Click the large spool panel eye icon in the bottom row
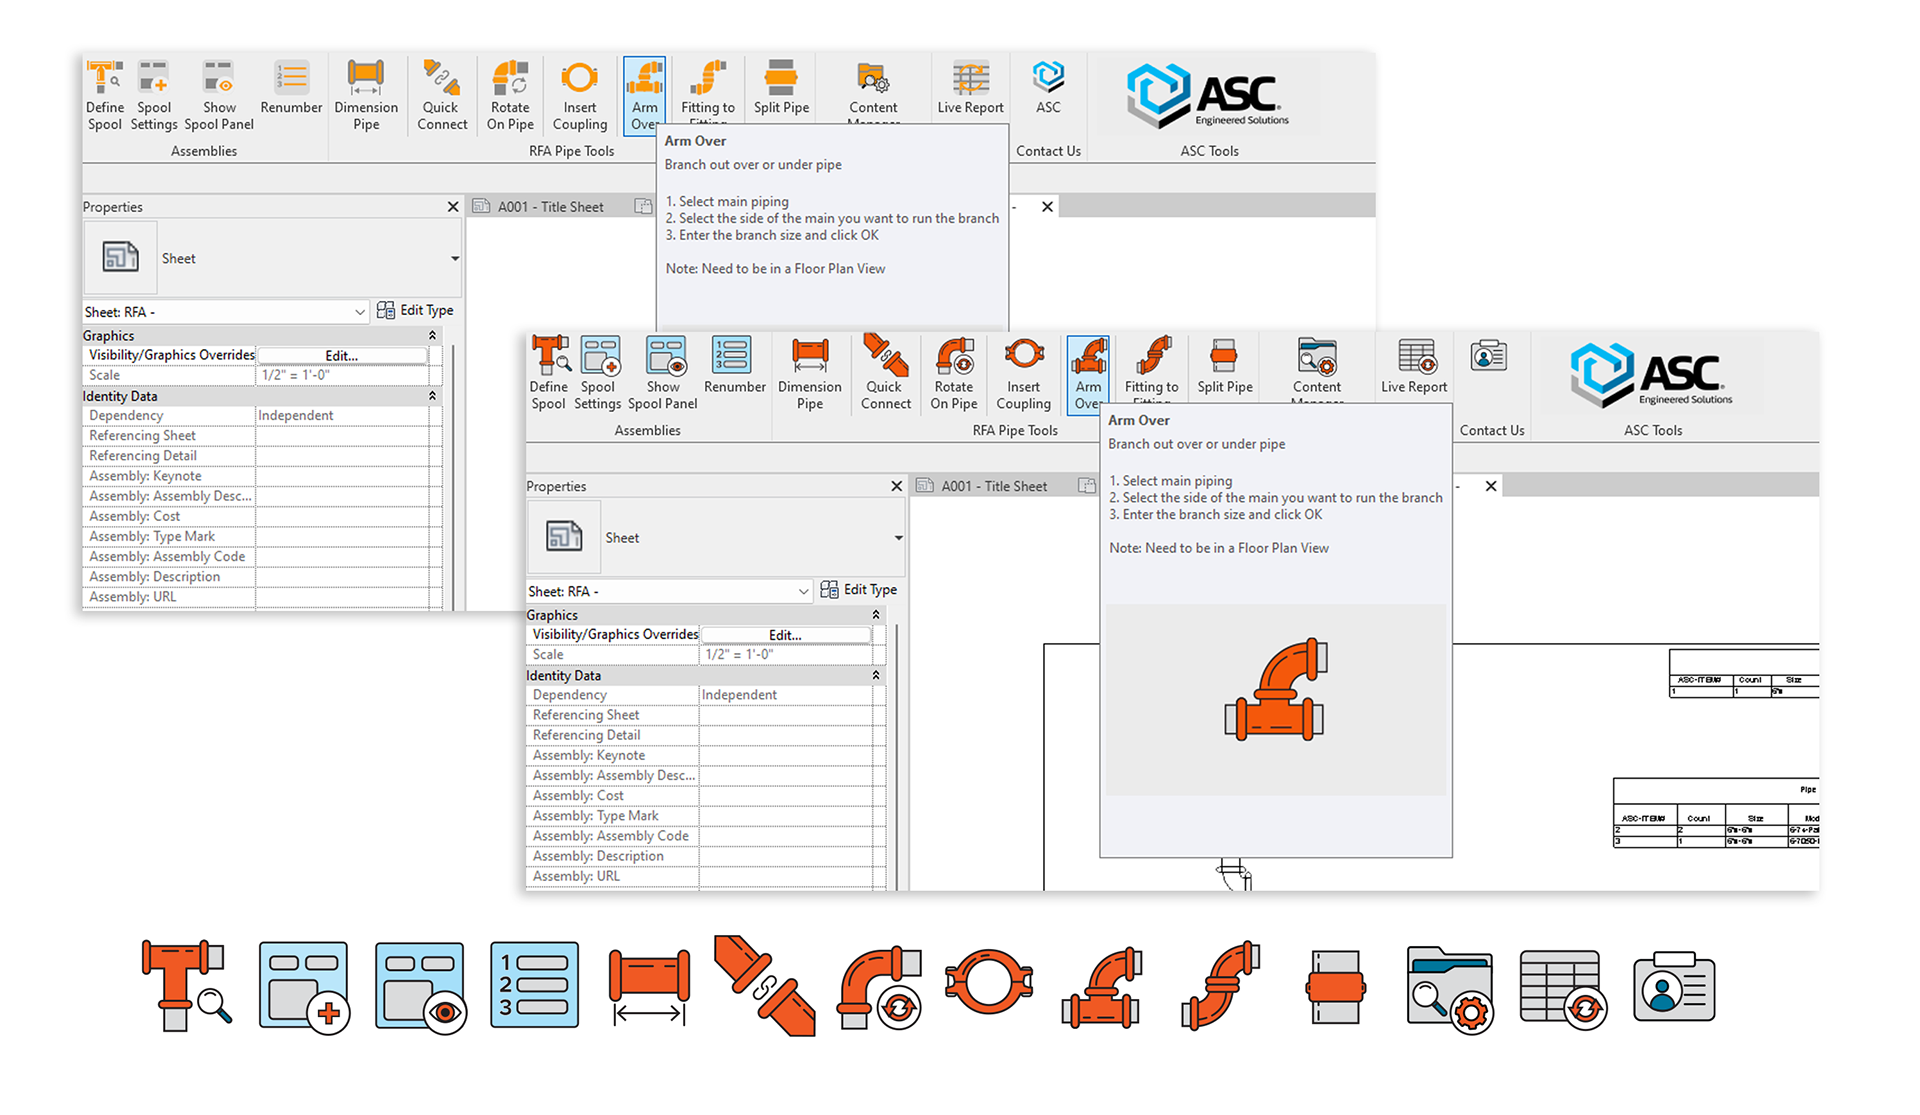This screenshot has height=1115, width=1920. 421,987
